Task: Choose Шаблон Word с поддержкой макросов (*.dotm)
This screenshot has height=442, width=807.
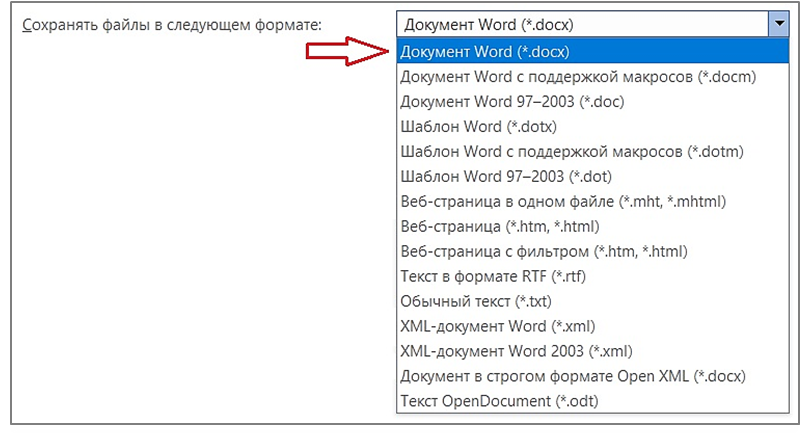Action: (571, 152)
